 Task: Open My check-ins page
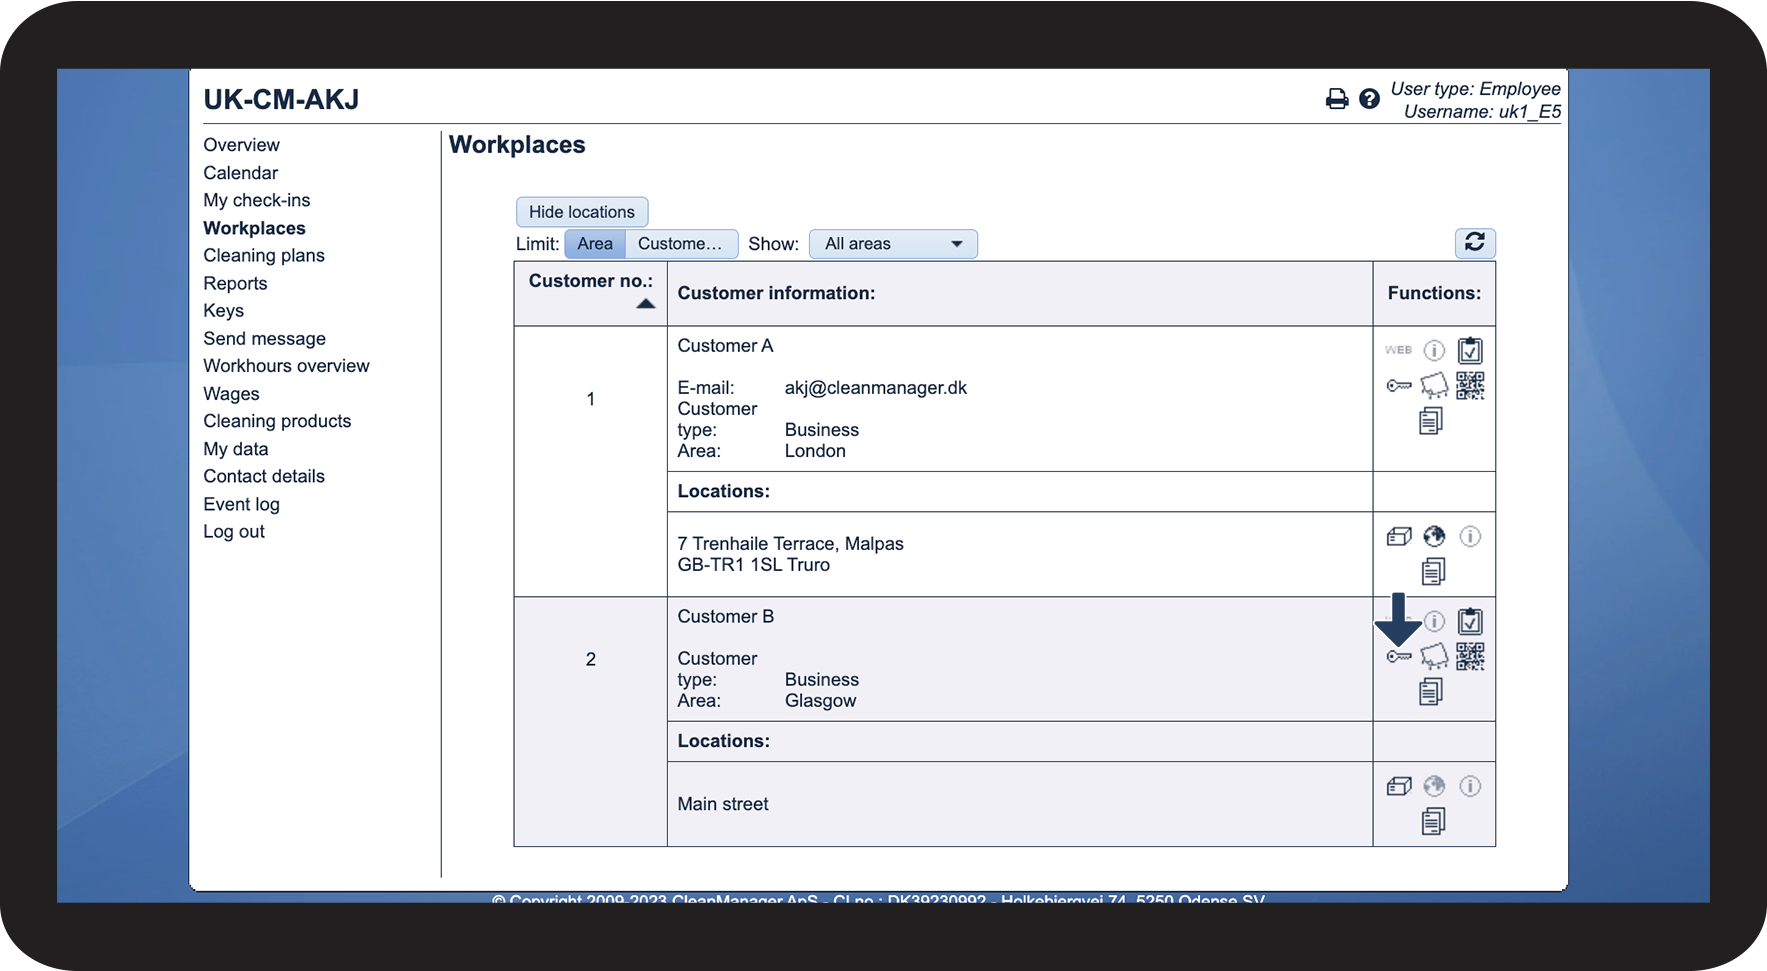(x=257, y=200)
